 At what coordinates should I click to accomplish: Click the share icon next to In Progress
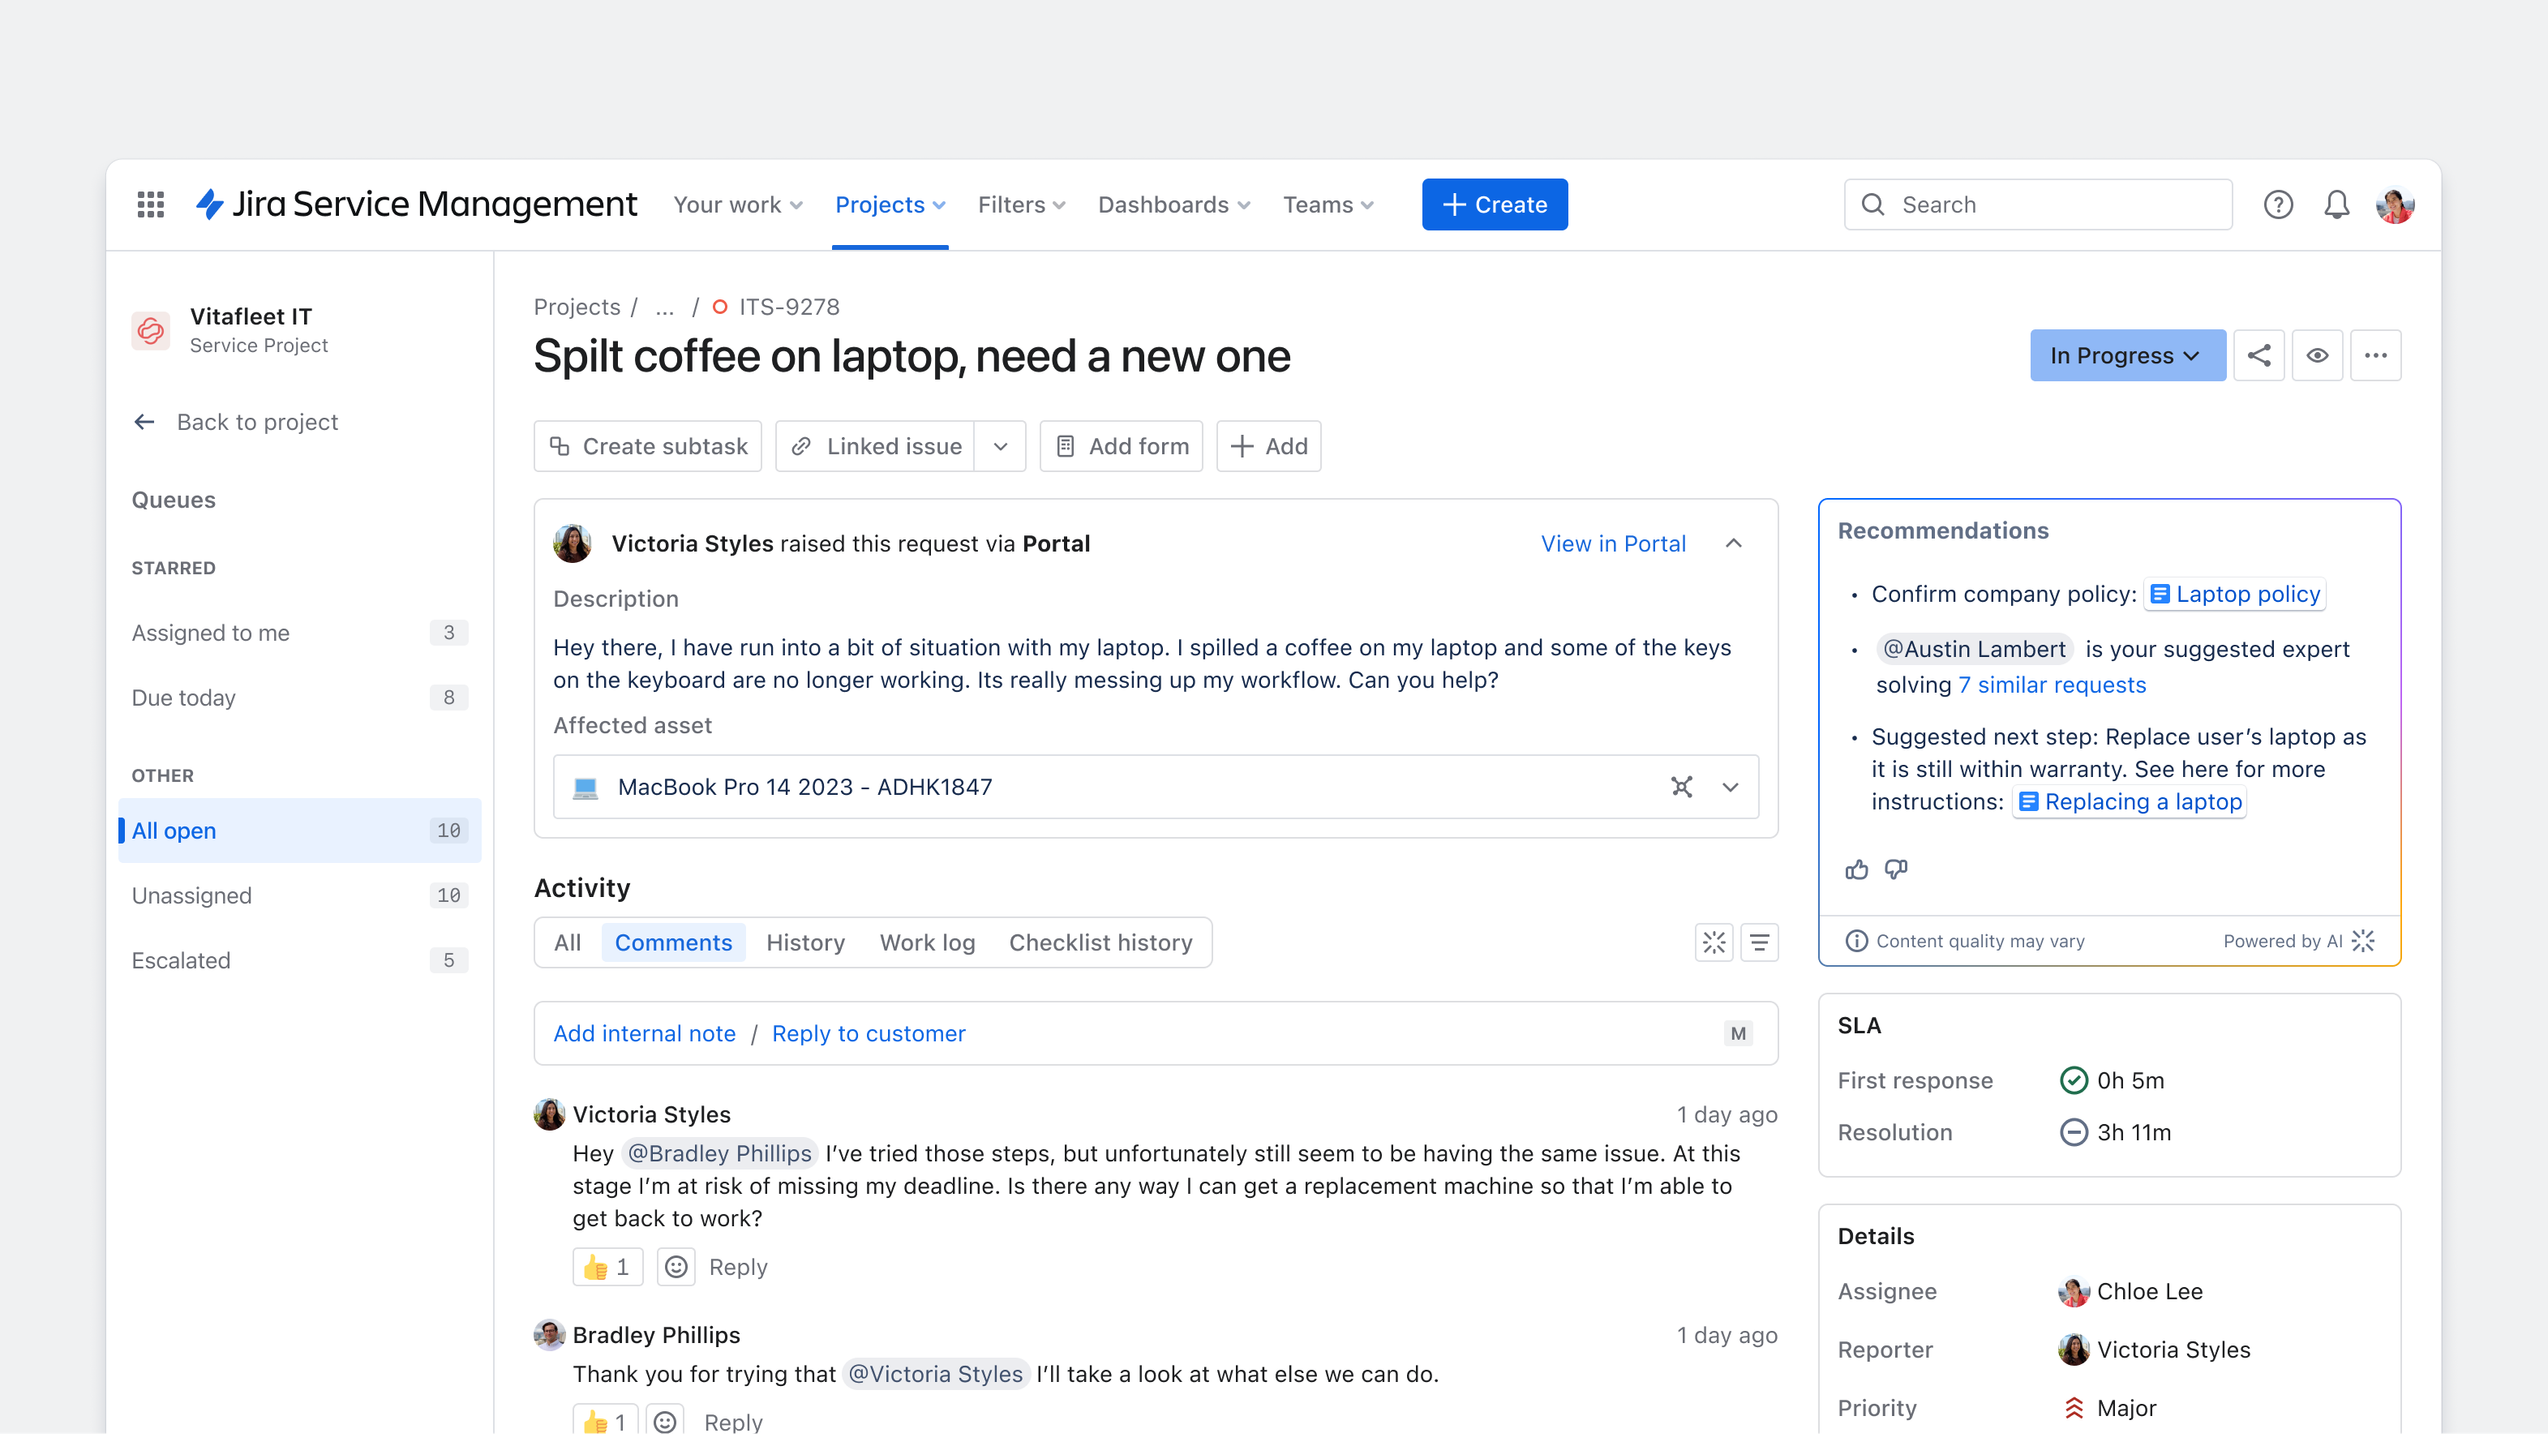tap(2259, 355)
